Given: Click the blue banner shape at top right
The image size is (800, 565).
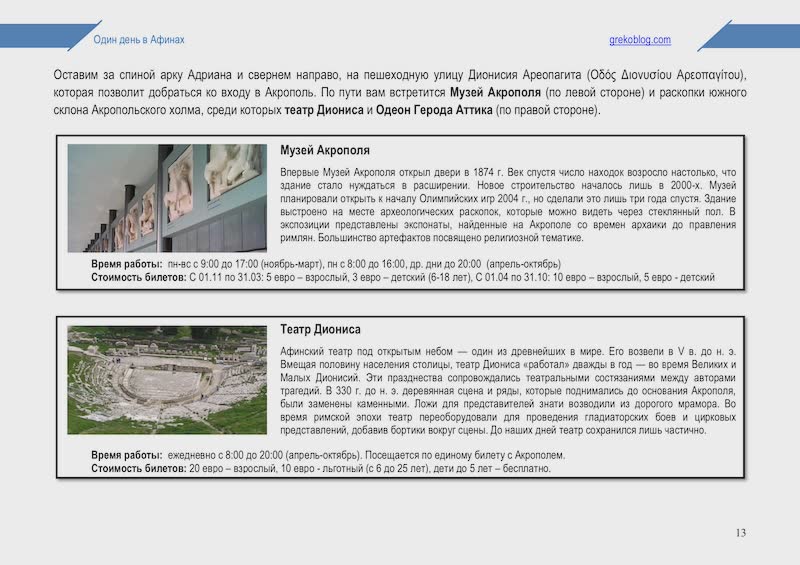Looking at the screenshot, I should pos(750,36).
